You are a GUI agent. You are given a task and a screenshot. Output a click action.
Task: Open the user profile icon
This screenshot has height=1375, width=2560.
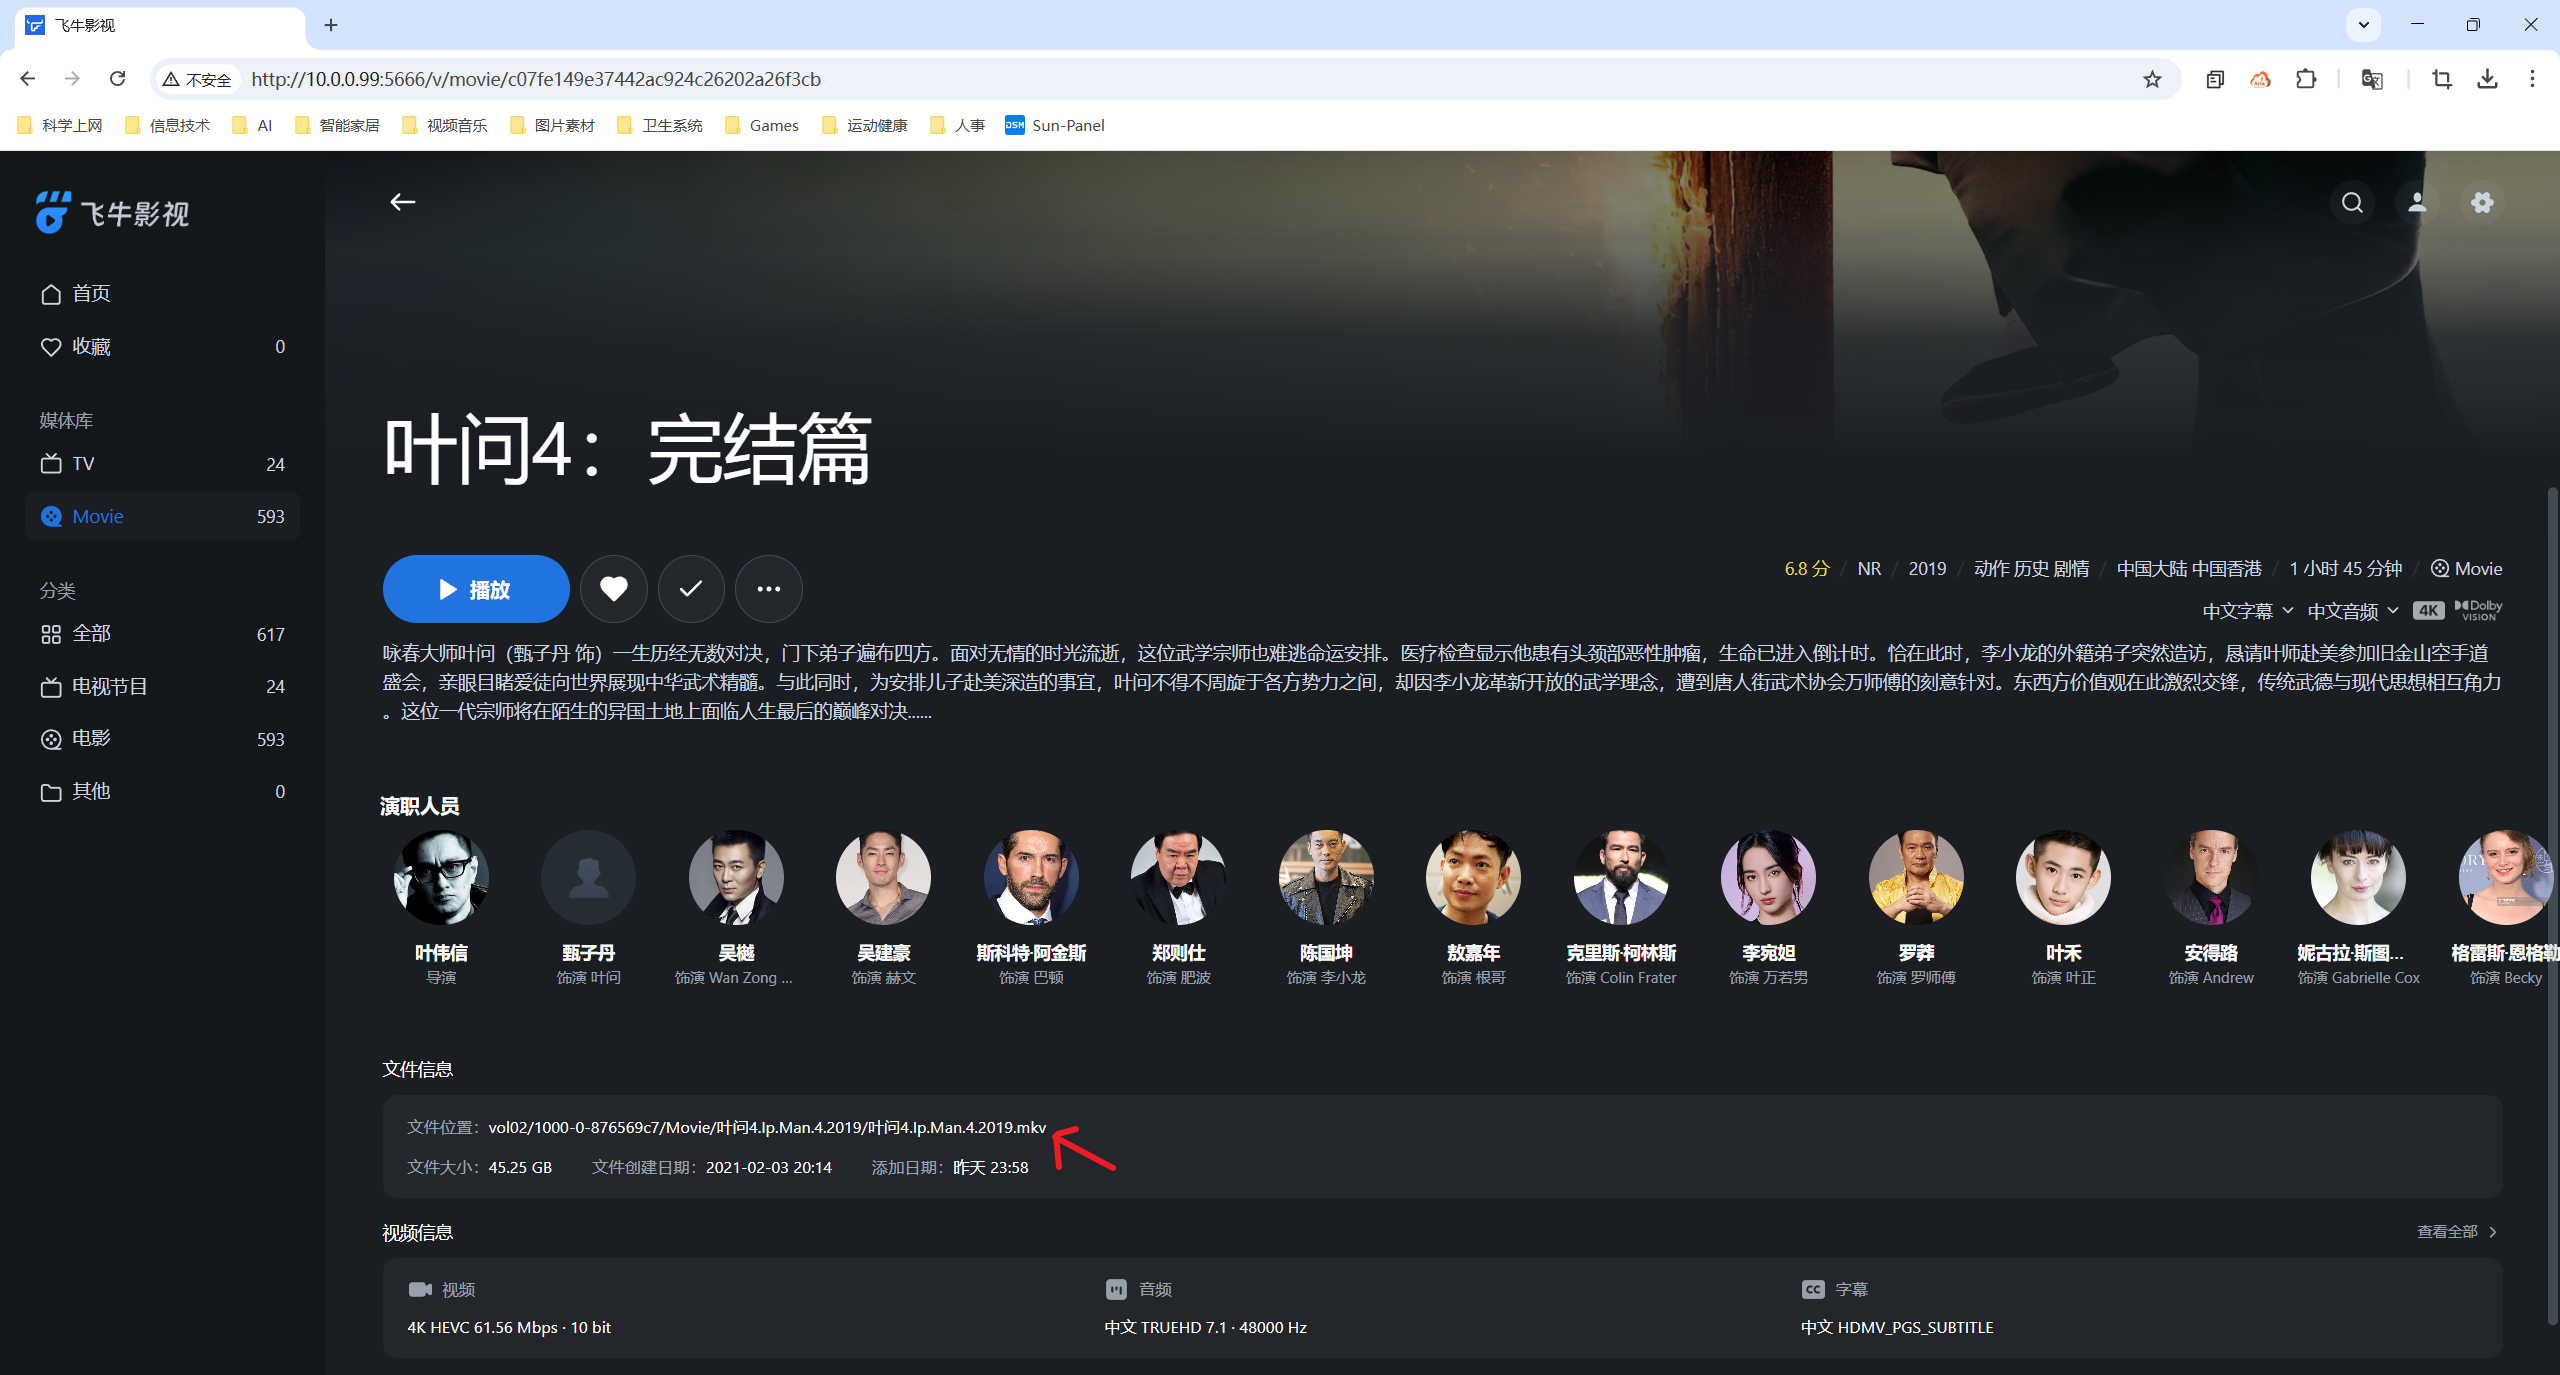click(x=2417, y=203)
